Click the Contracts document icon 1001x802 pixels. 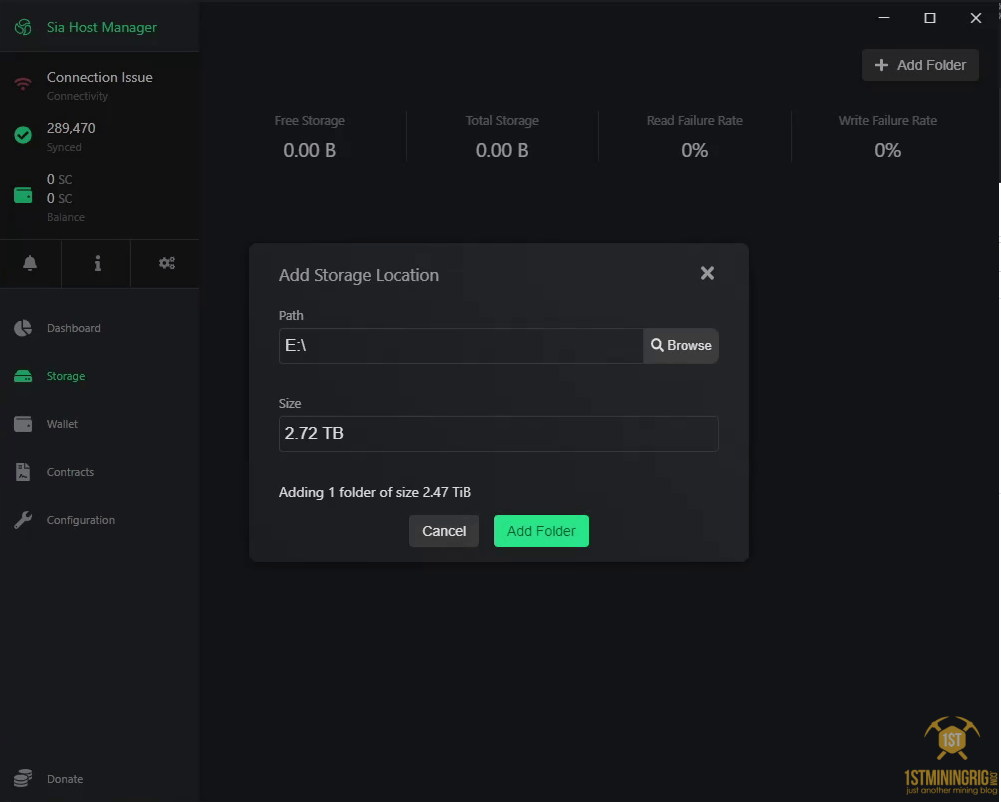[x=23, y=472]
